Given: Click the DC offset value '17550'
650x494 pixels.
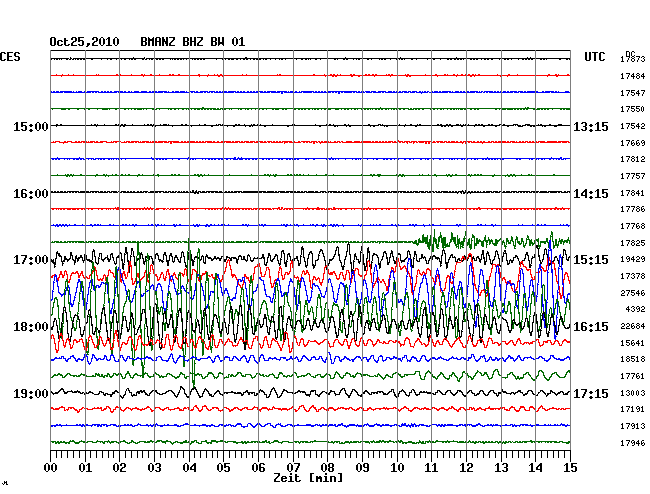Looking at the screenshot, I should (x=633, y=109).
